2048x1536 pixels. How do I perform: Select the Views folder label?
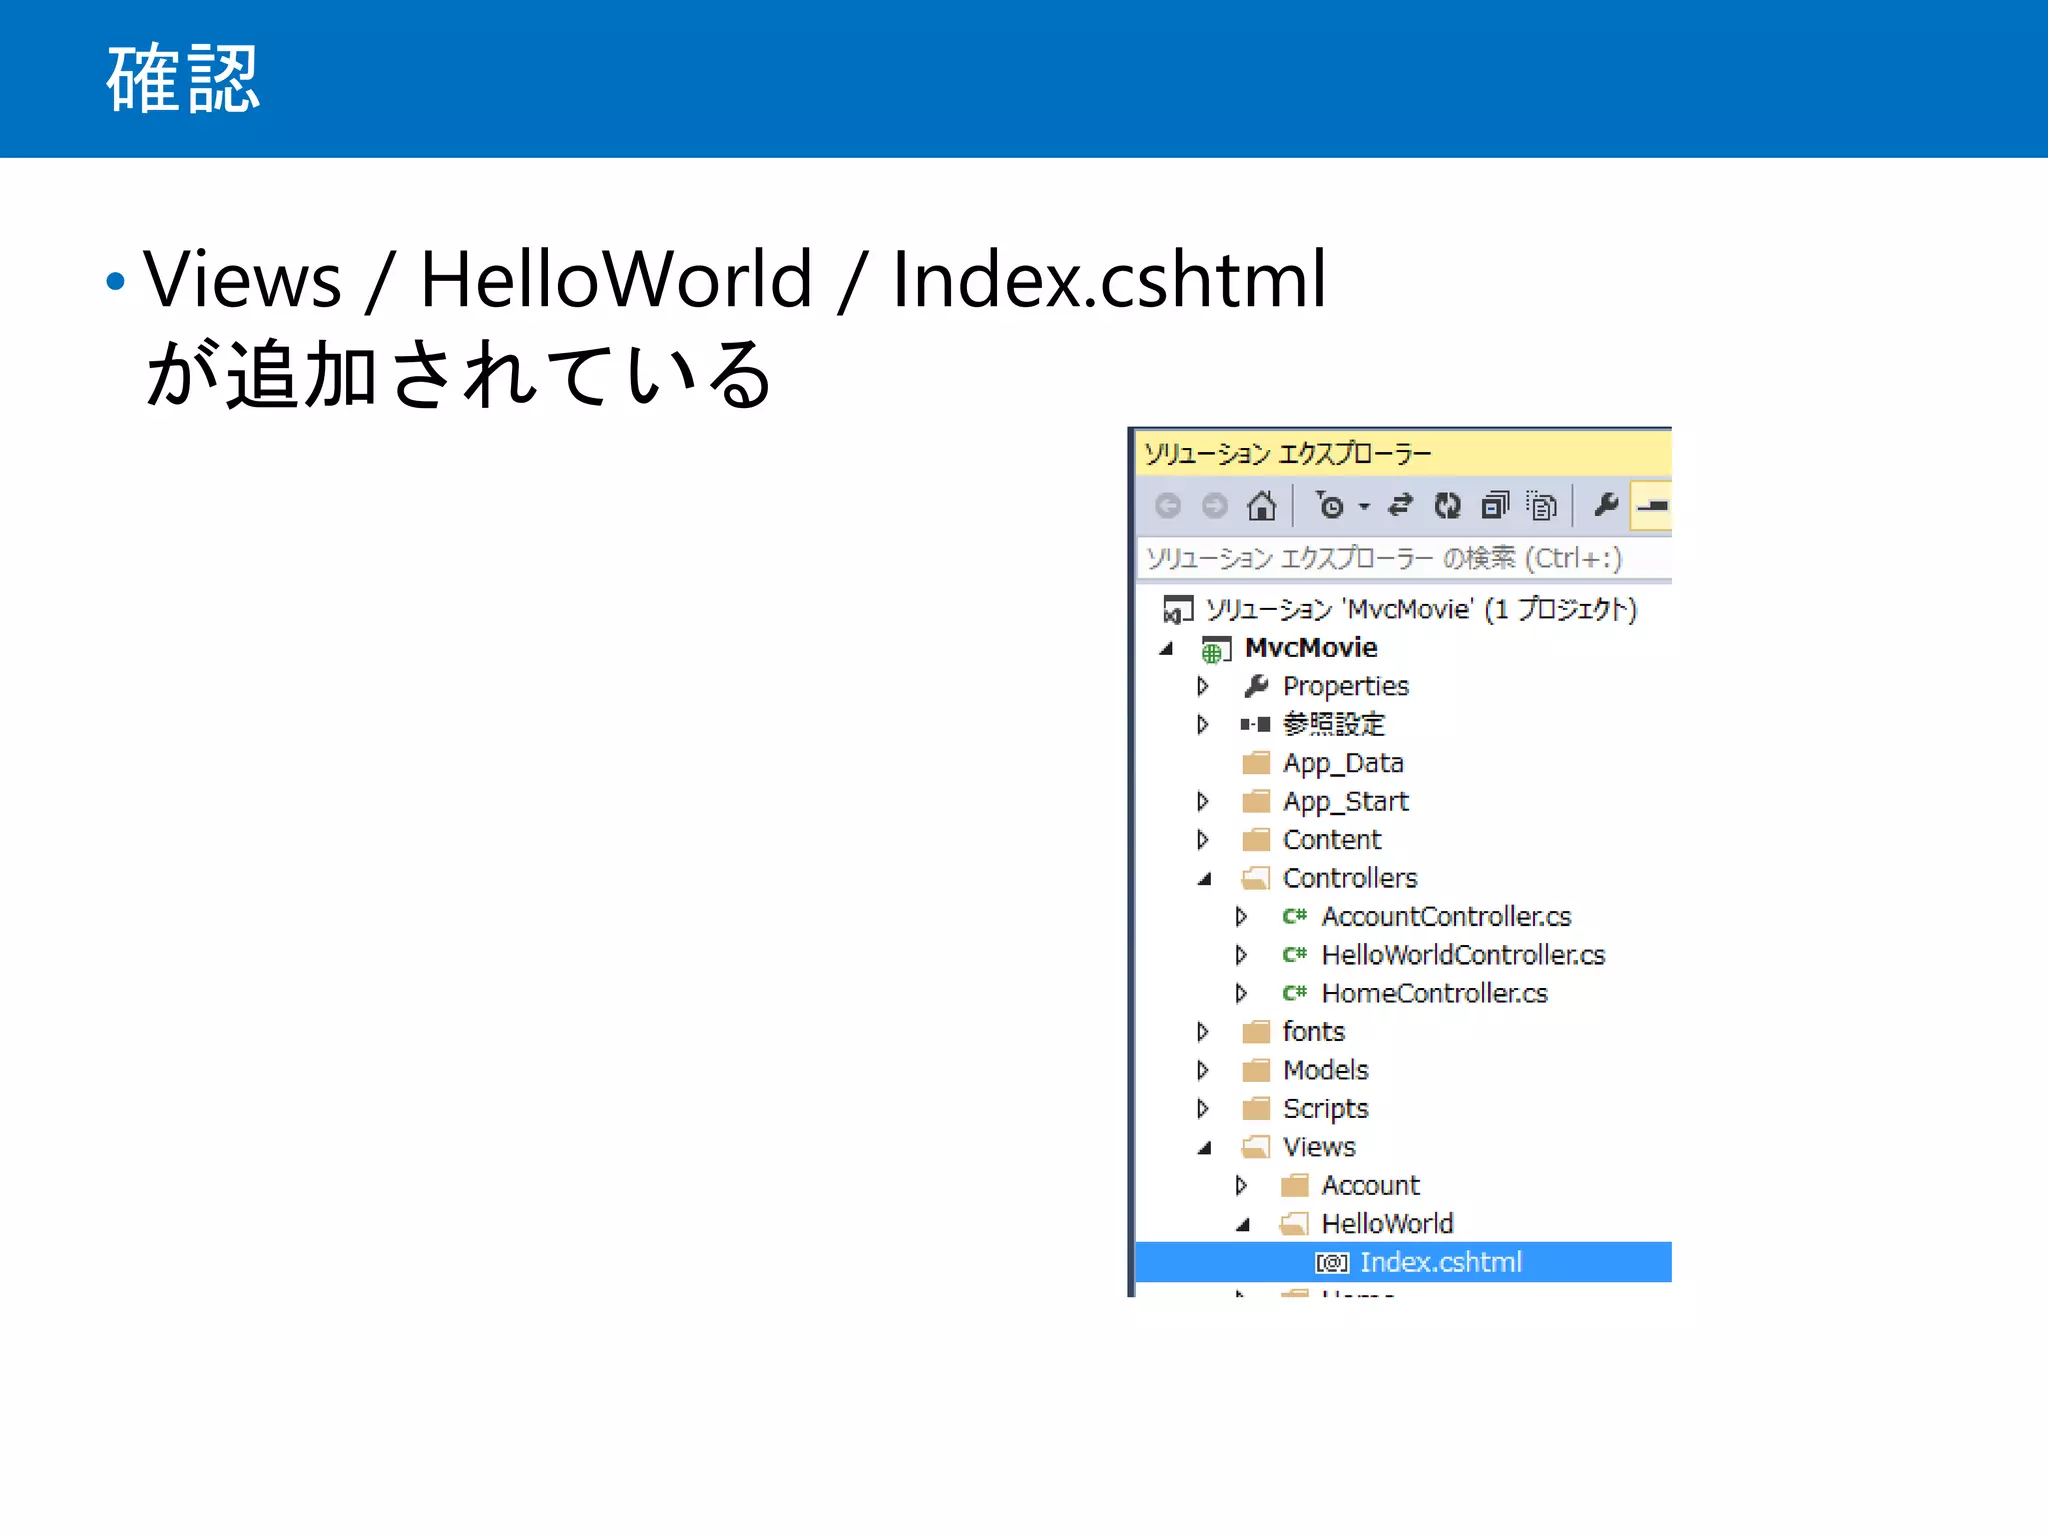(1319, 1147)
